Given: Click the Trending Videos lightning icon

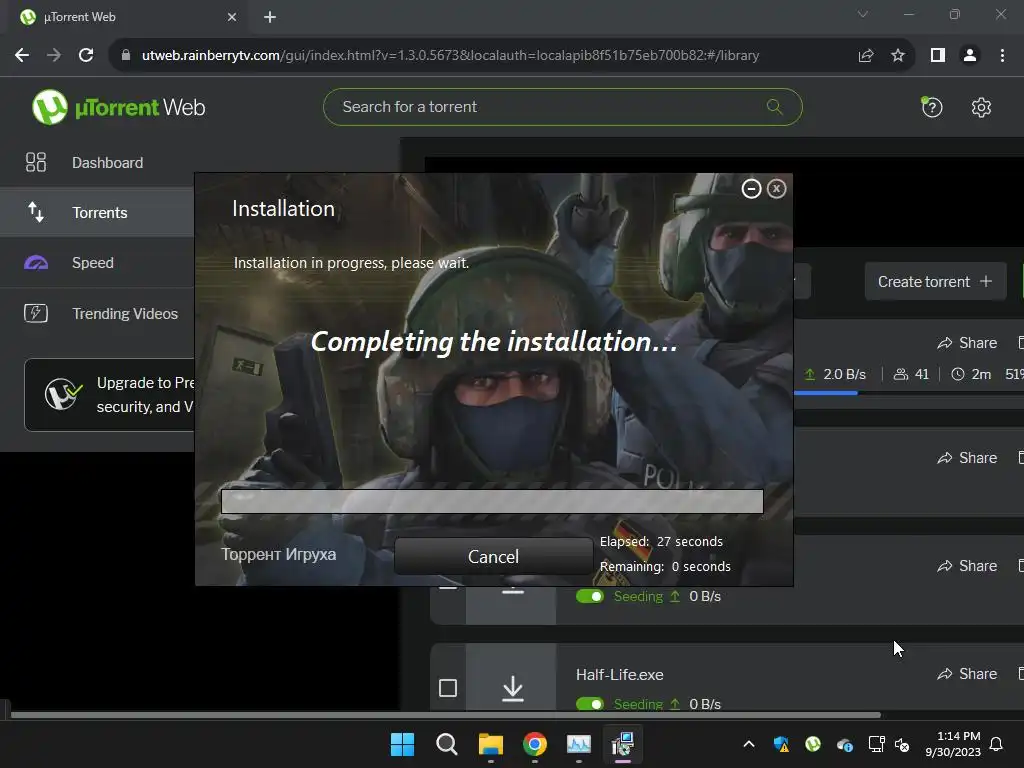Looking at the screenshot, I should point(36,313).
